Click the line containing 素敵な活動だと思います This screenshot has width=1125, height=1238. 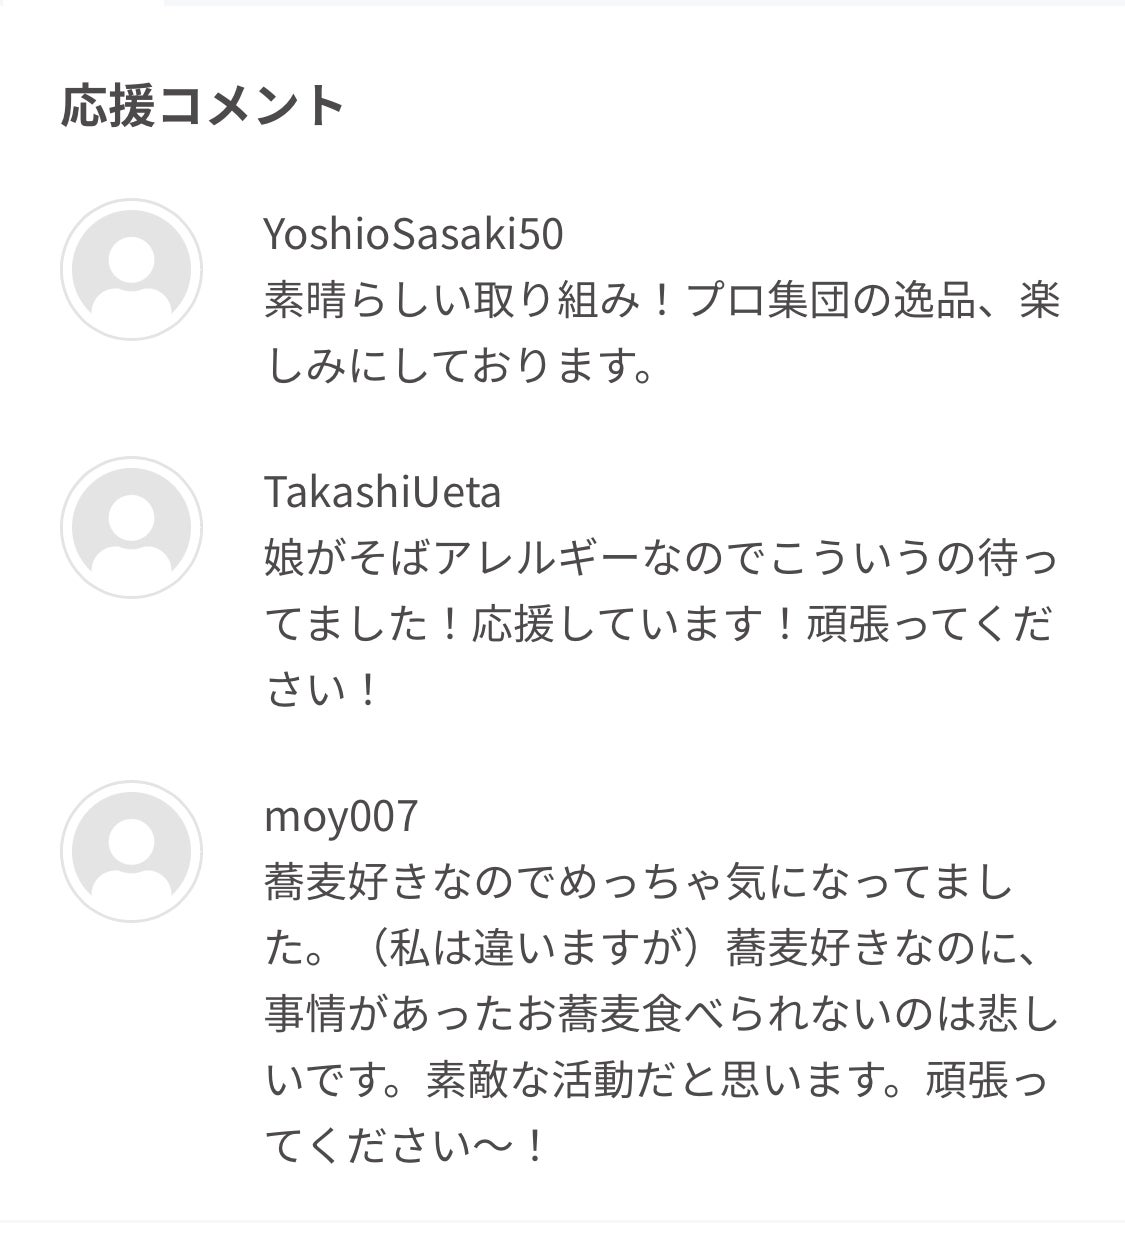(655, 1080)
